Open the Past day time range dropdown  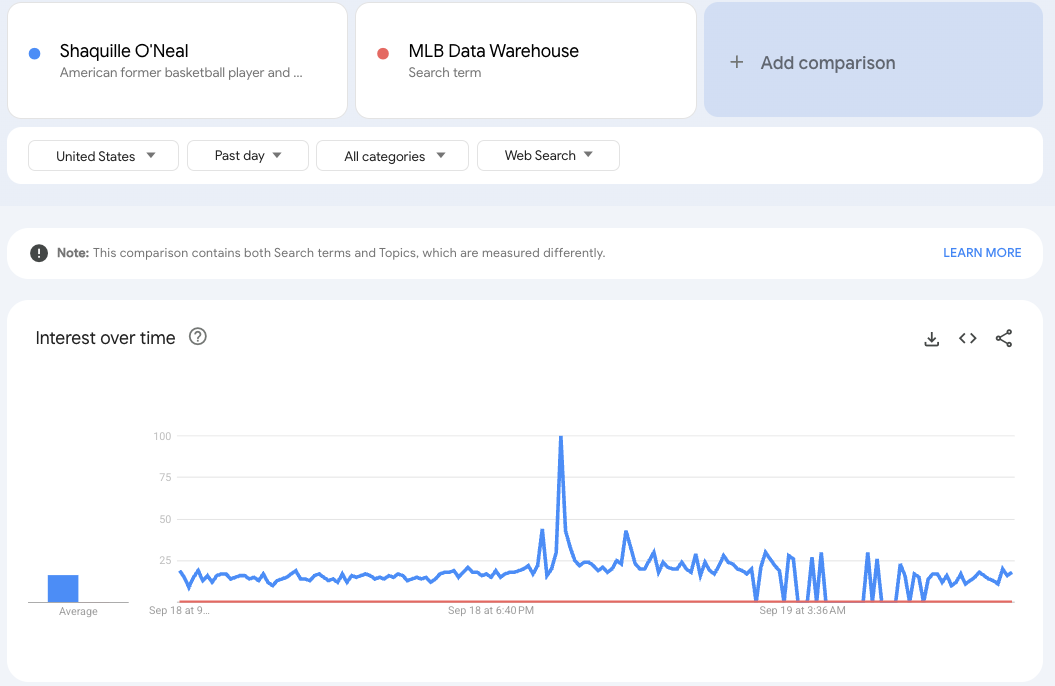click(248, 155)
